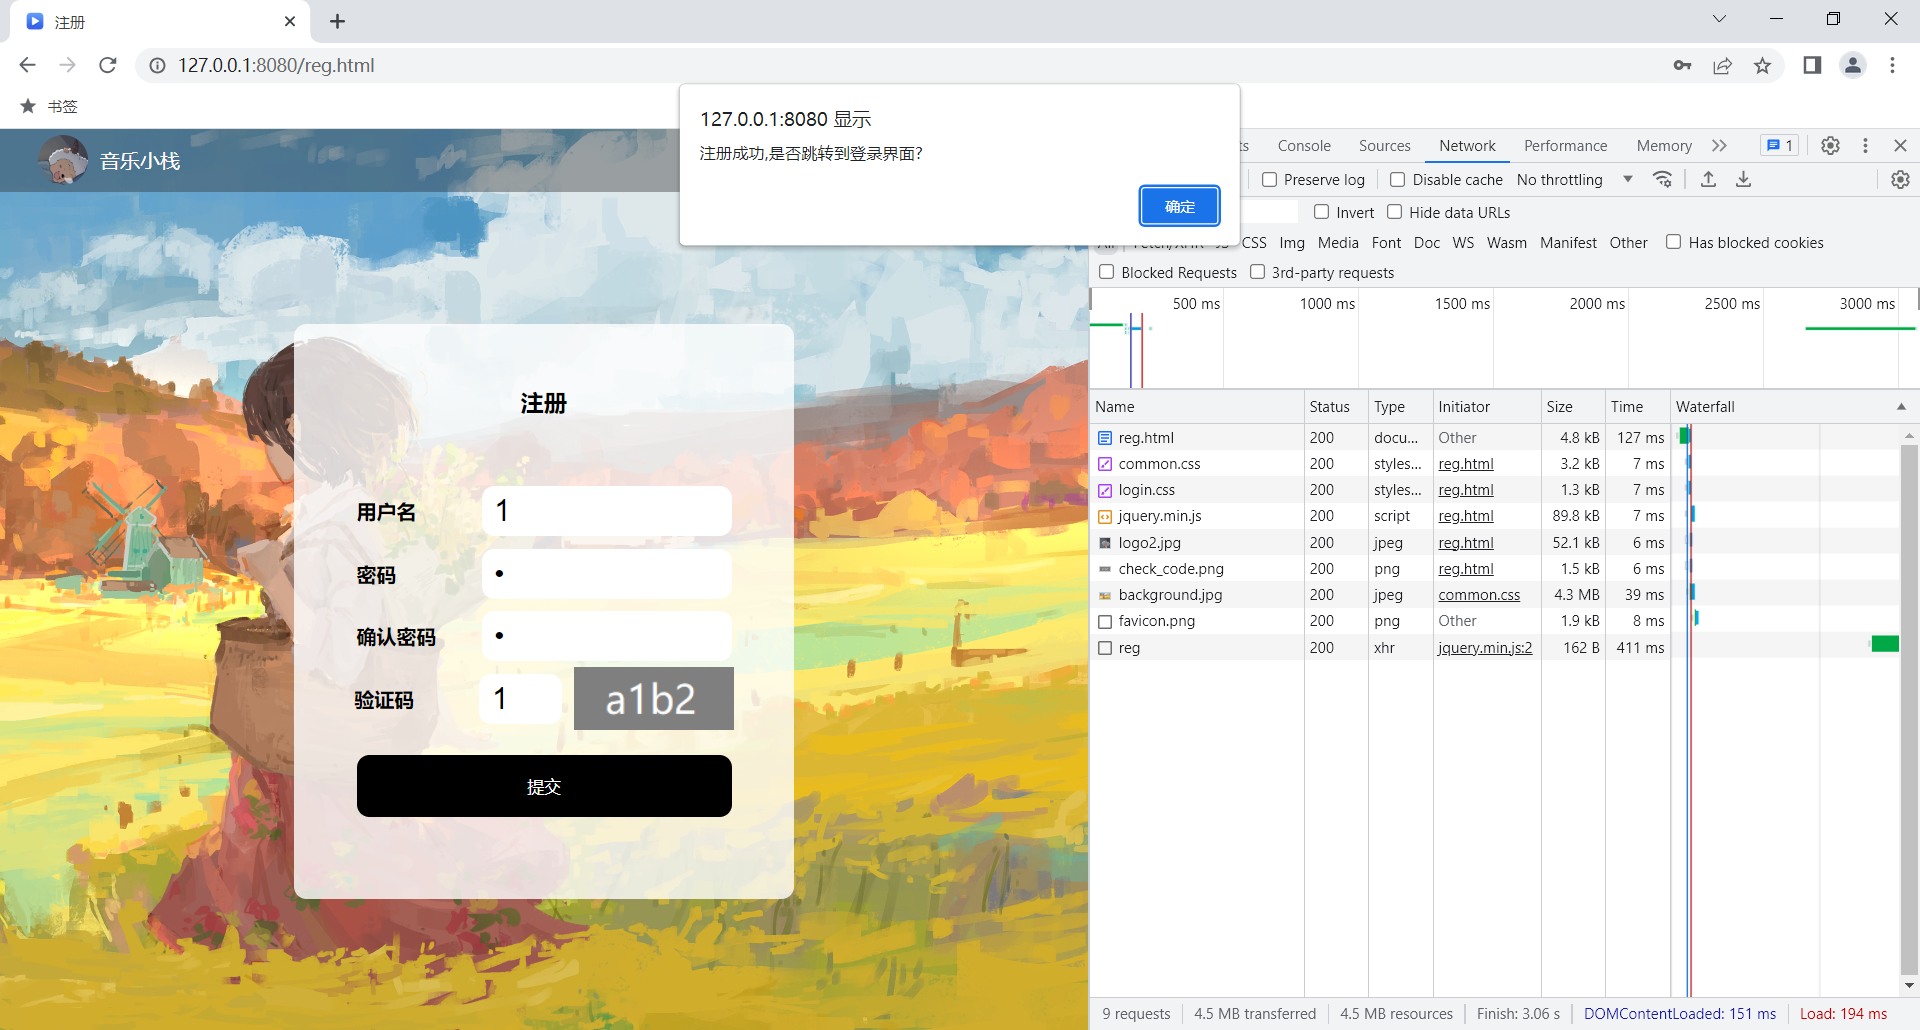Close the DevTools panel
Screen dimensions: 1920x1030
pos(1900,145)
